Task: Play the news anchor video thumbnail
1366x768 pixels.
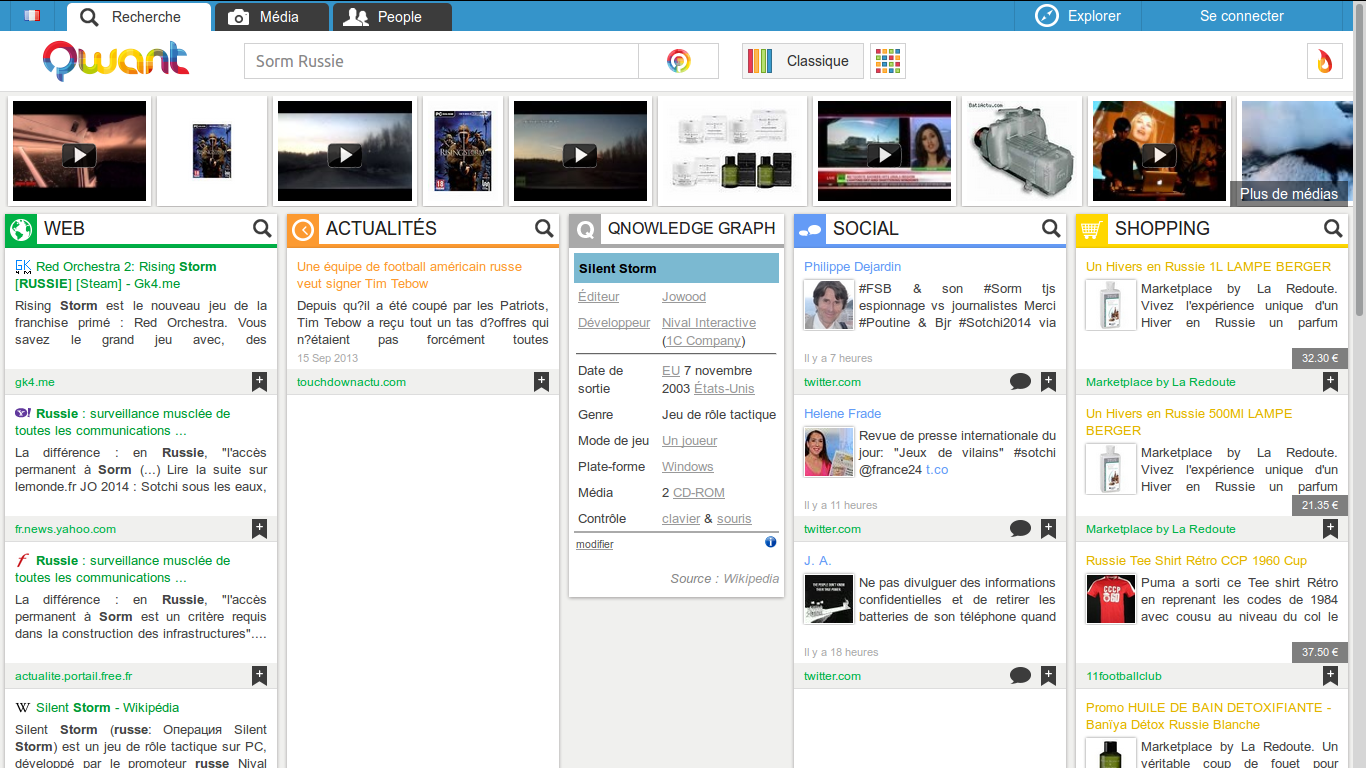Action: [884, 151]
